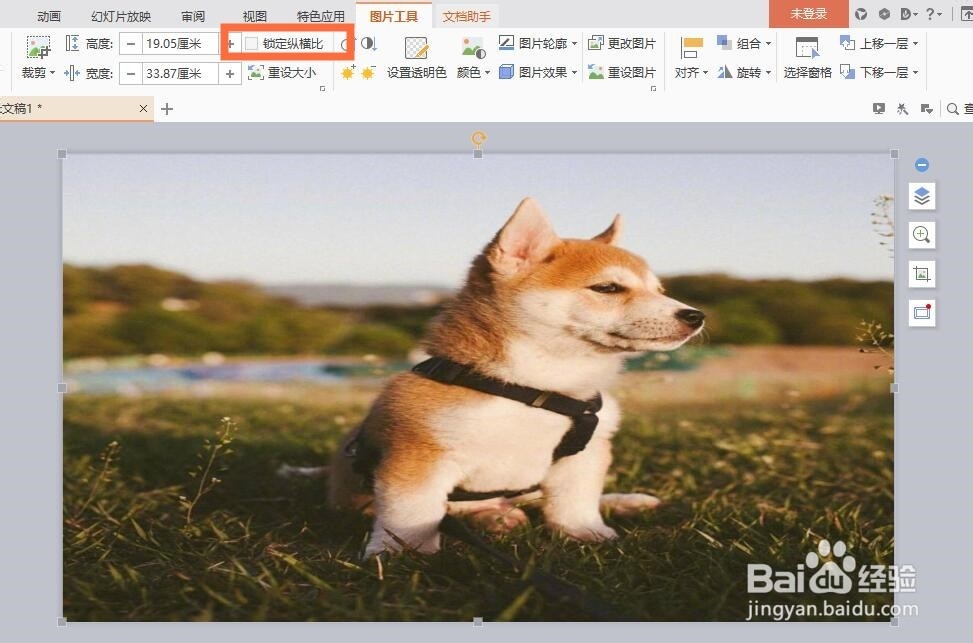This screenshot has width=973, height=643.
Task: Click the rotation handle above the image
Action: (x=478, y=138)
